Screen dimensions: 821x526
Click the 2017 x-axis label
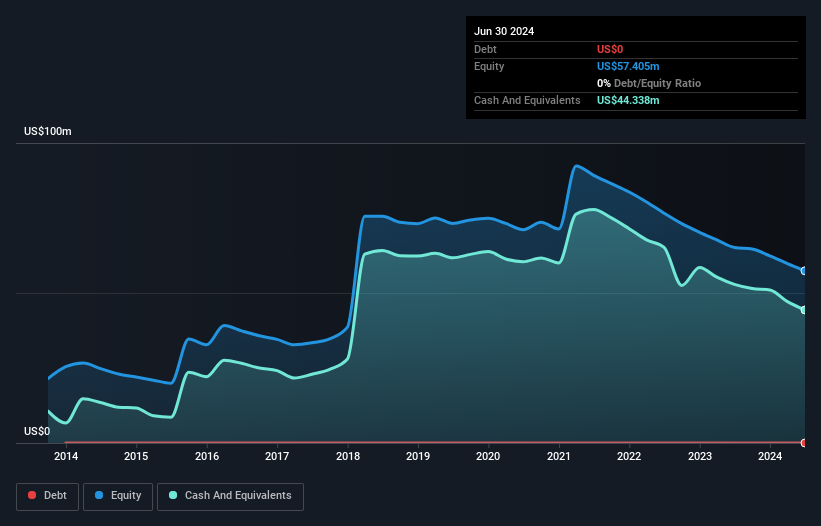pos(277,456)
